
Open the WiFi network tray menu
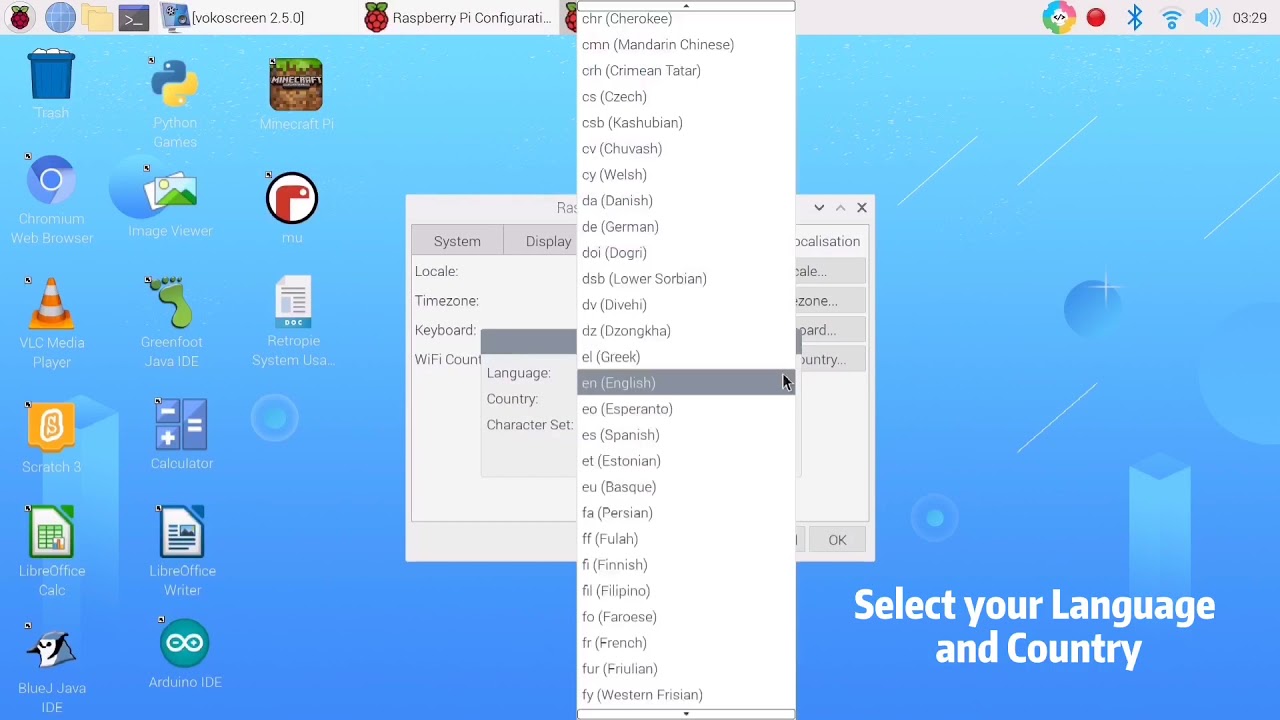pyautogui.click(x=1171, y=17)
